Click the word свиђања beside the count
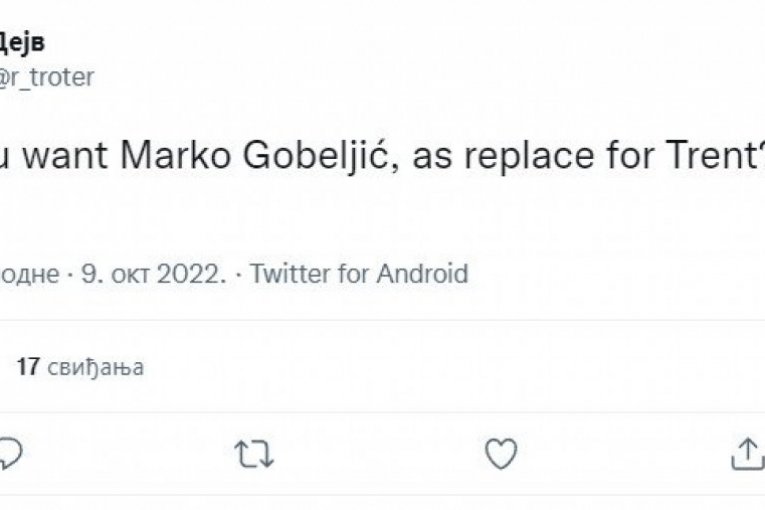Screen dimensions: 765x510 pos(95,367)
